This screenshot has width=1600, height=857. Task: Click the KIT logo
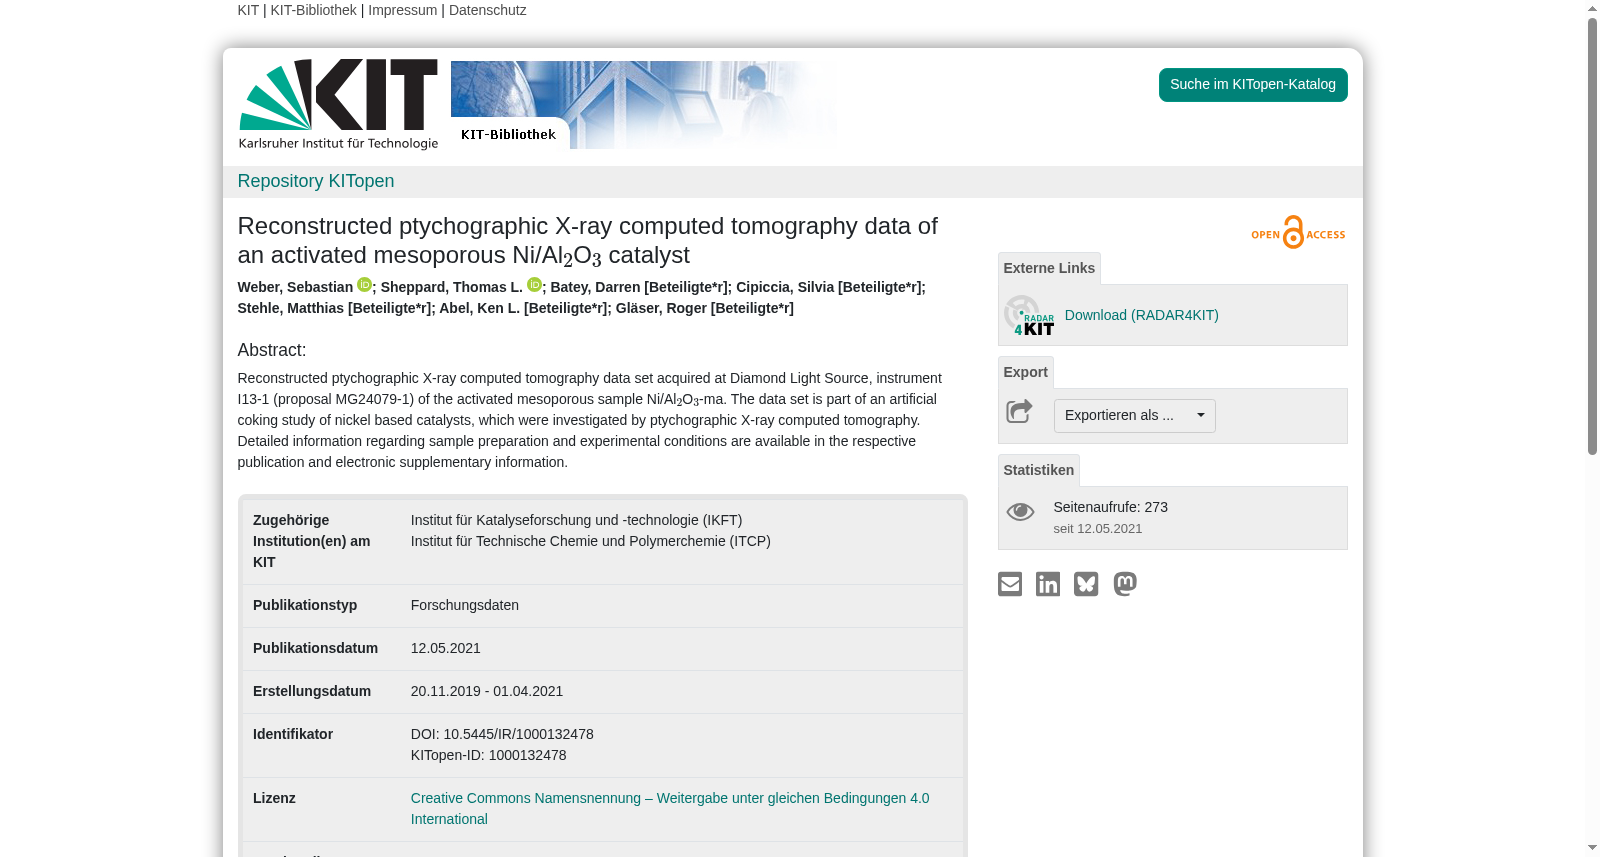338,104
